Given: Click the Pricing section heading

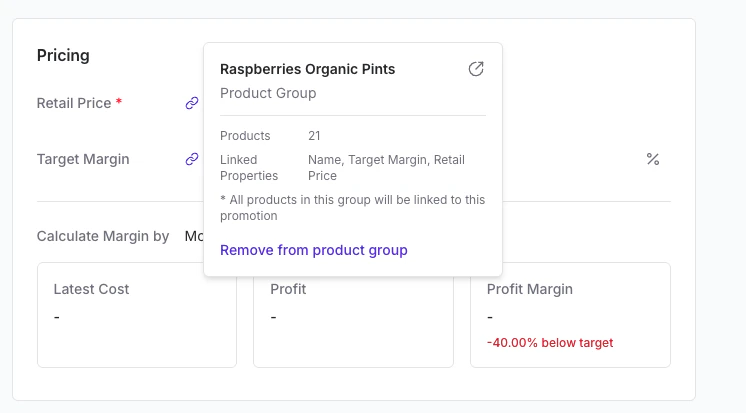Looking at the screenshot, I should 63,55.
